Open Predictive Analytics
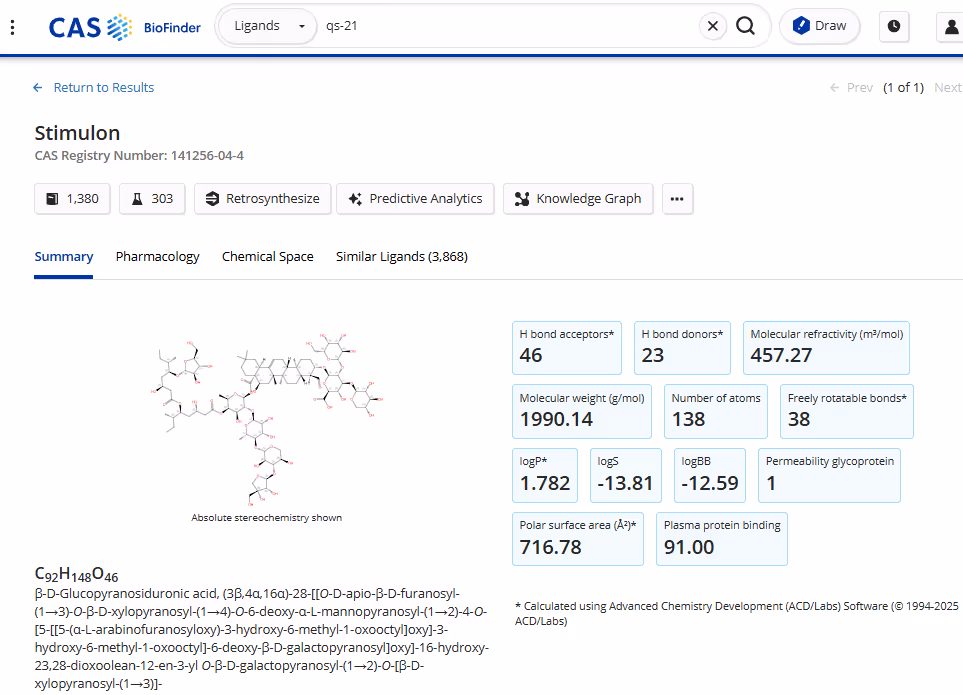Screen dimensions: 963x695 tap(415, 199)
